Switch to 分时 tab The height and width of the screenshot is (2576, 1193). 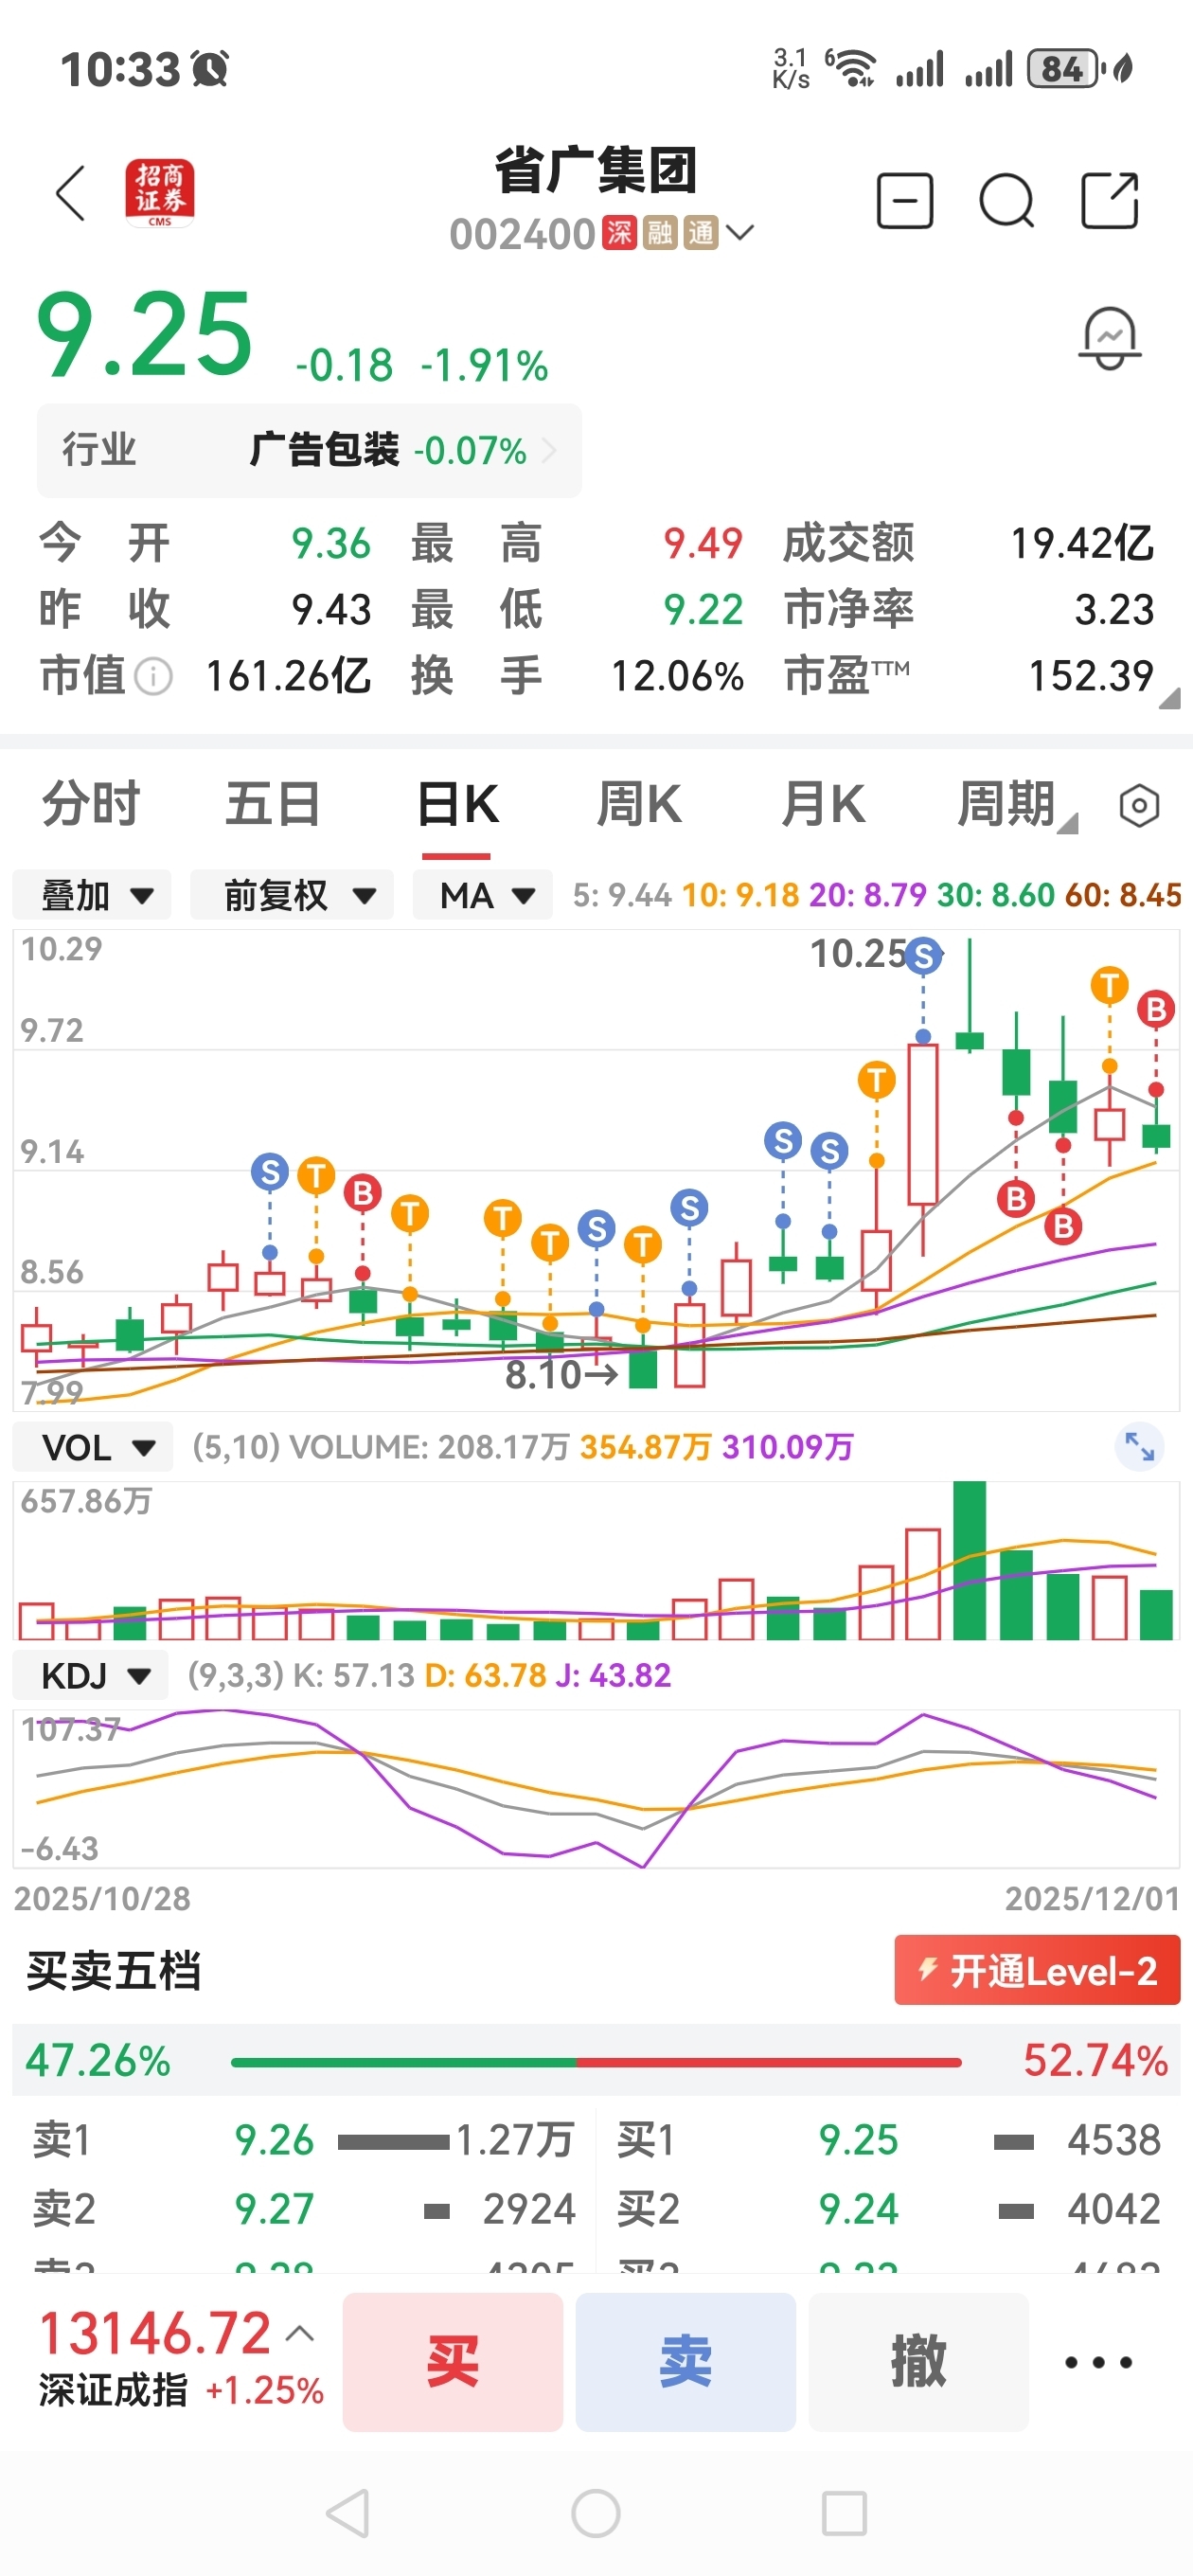click(91, 806)
